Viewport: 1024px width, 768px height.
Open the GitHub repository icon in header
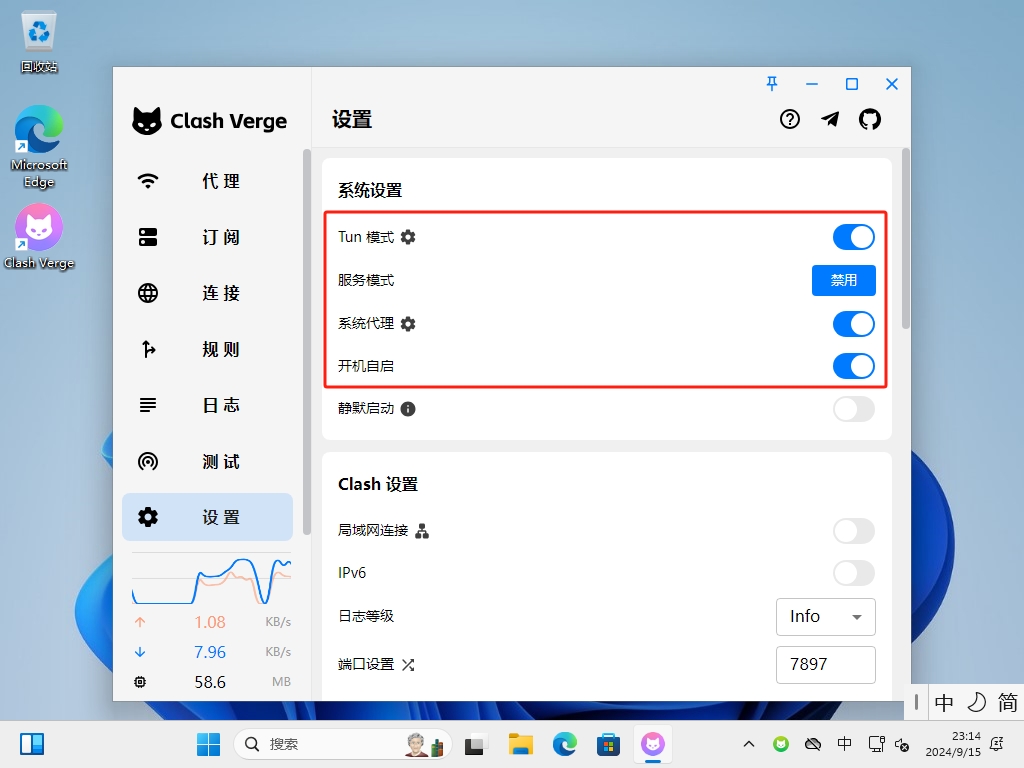870,119
